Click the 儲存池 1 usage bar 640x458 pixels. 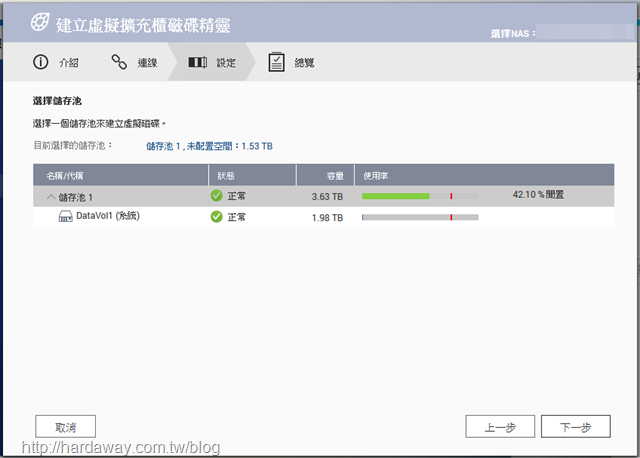coord(420,196)
